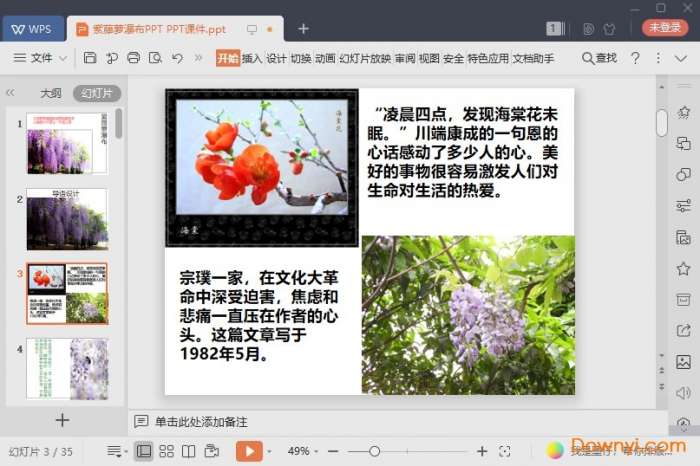The height and width of the screenshot is (466, 700).
Task: Click the window count icon in the title bar
Action: 555,29
